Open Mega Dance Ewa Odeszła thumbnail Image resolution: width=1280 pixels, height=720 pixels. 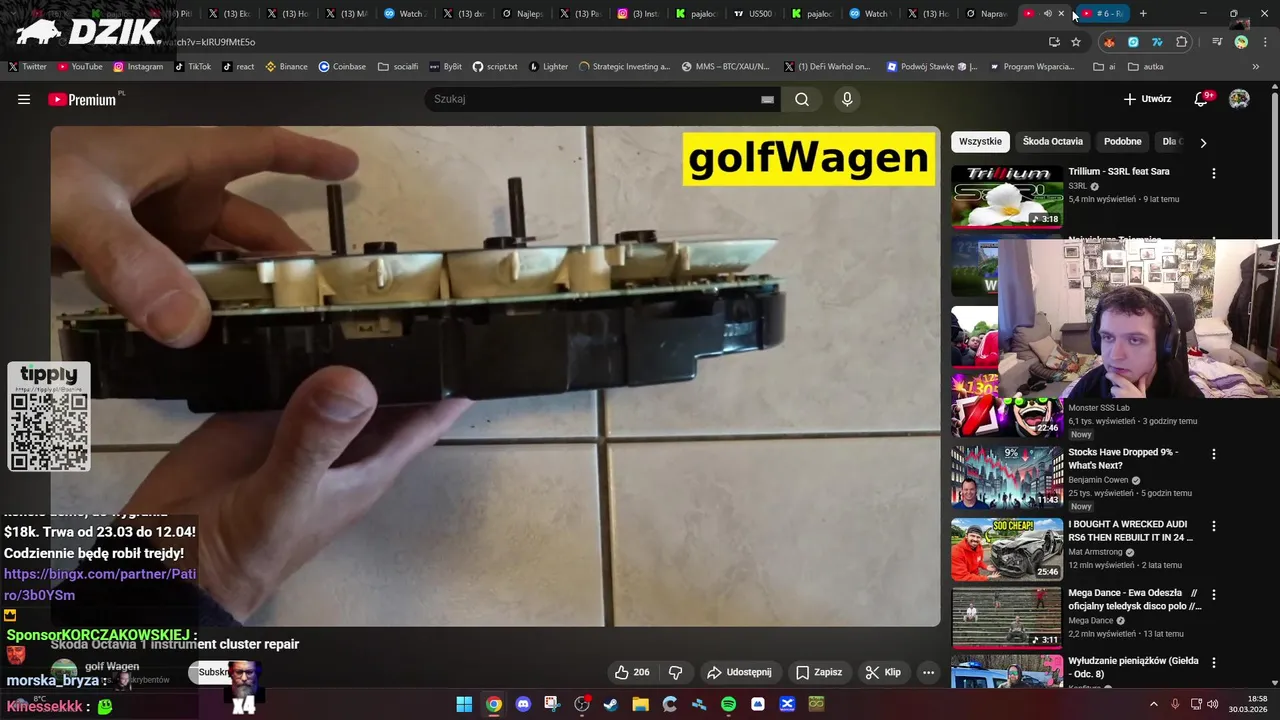(1007, 617)
